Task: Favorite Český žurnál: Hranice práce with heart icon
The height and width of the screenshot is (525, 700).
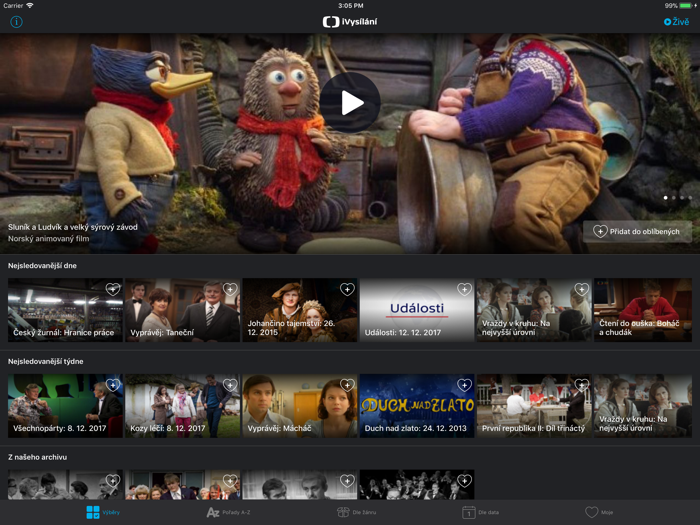Action: [113, 289]
